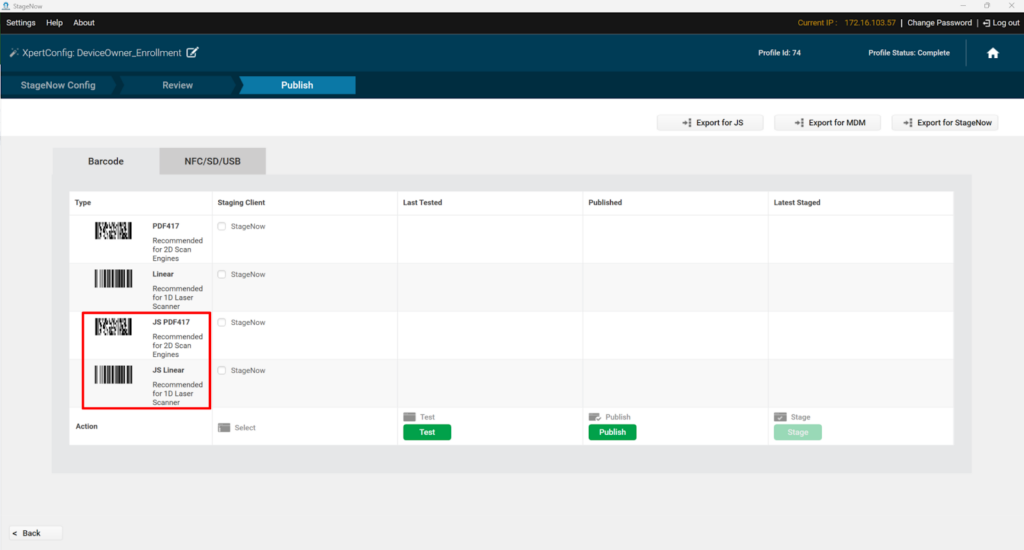
Task: Edit profile name with pencil icon
Action: pyautogui.click(x=192, y=52)
